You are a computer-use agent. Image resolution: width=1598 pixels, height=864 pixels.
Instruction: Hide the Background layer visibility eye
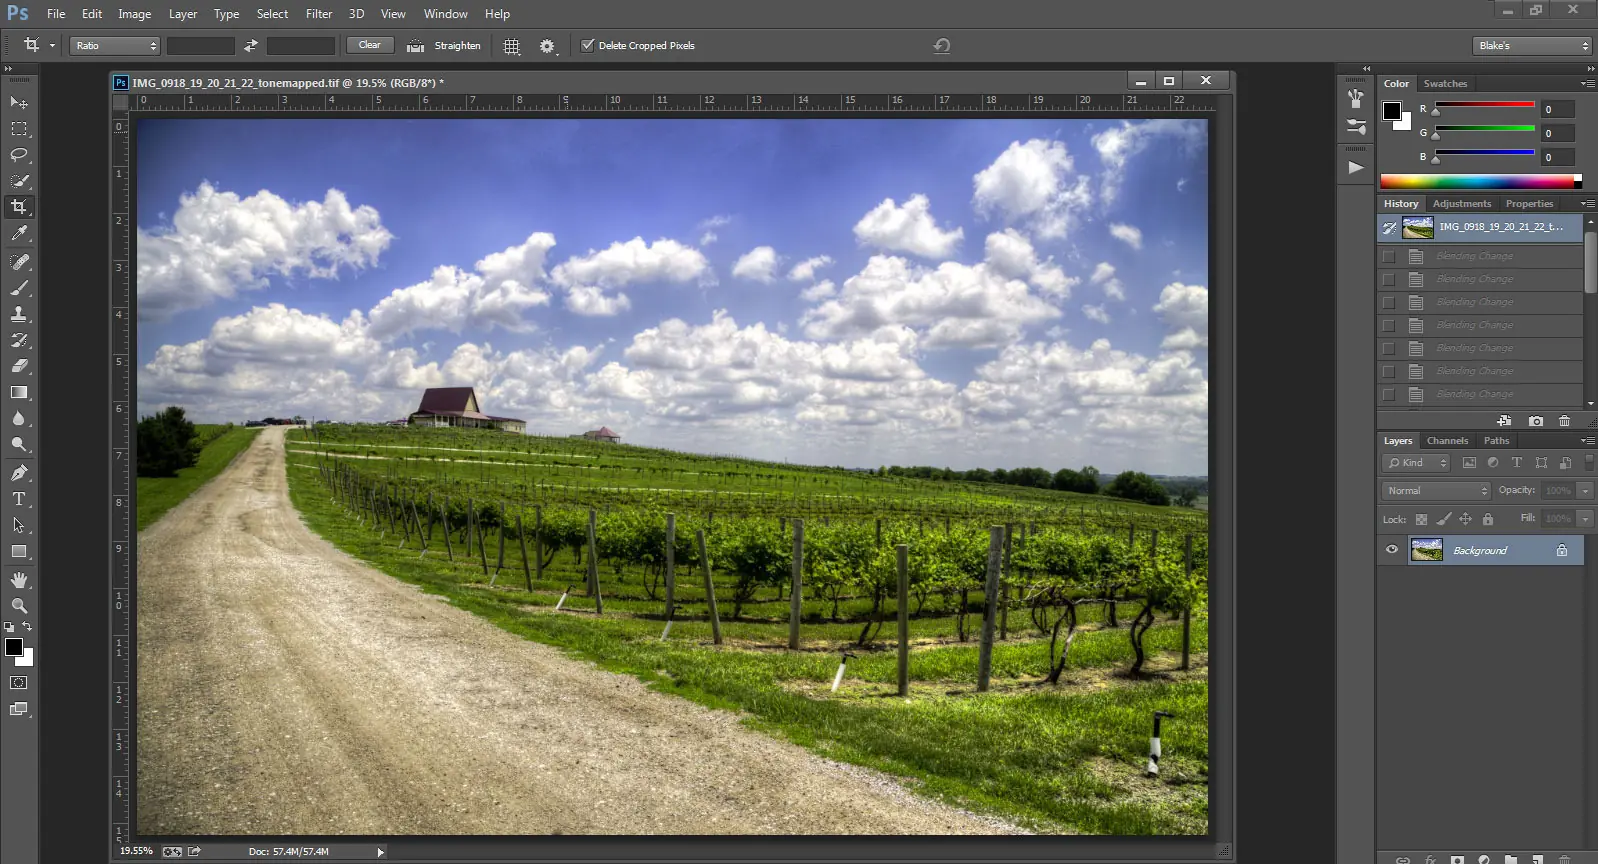pyautogui.click(x=1391, y=550)
